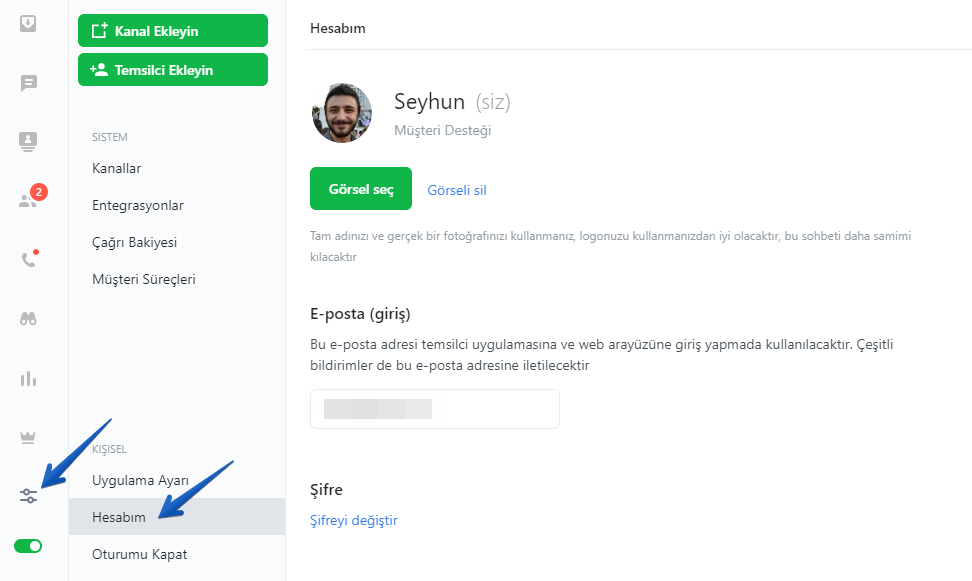Click the Görsel seç button
Screen dimensions: 972x581
(361, 188)
